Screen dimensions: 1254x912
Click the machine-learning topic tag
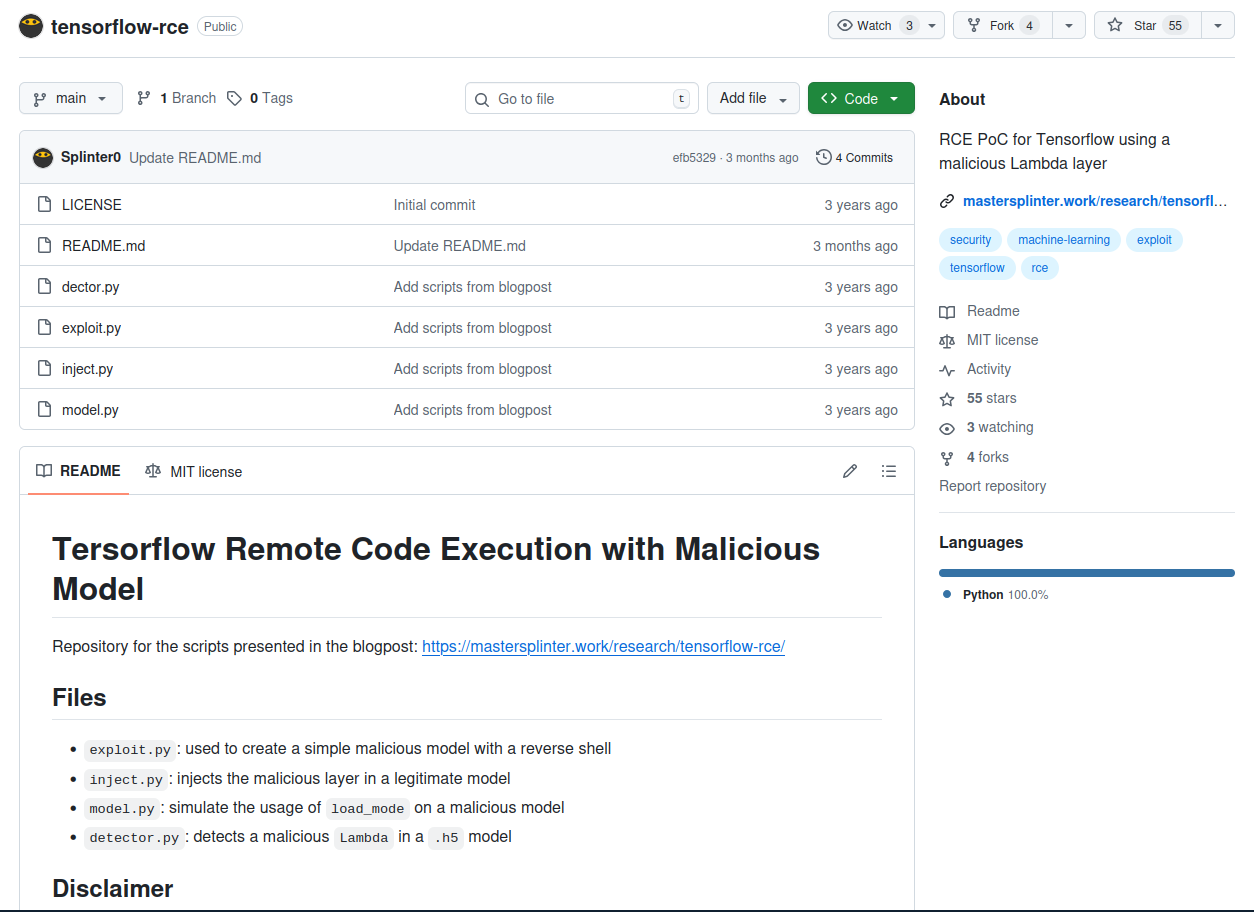click(x=1063, y=240)
